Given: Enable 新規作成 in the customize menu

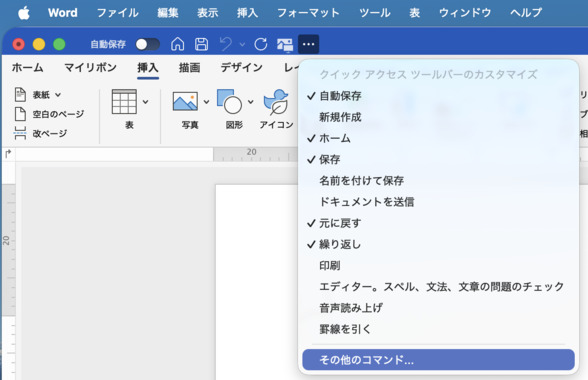Looking at the screenshot, I should click(x=438, y=117).
